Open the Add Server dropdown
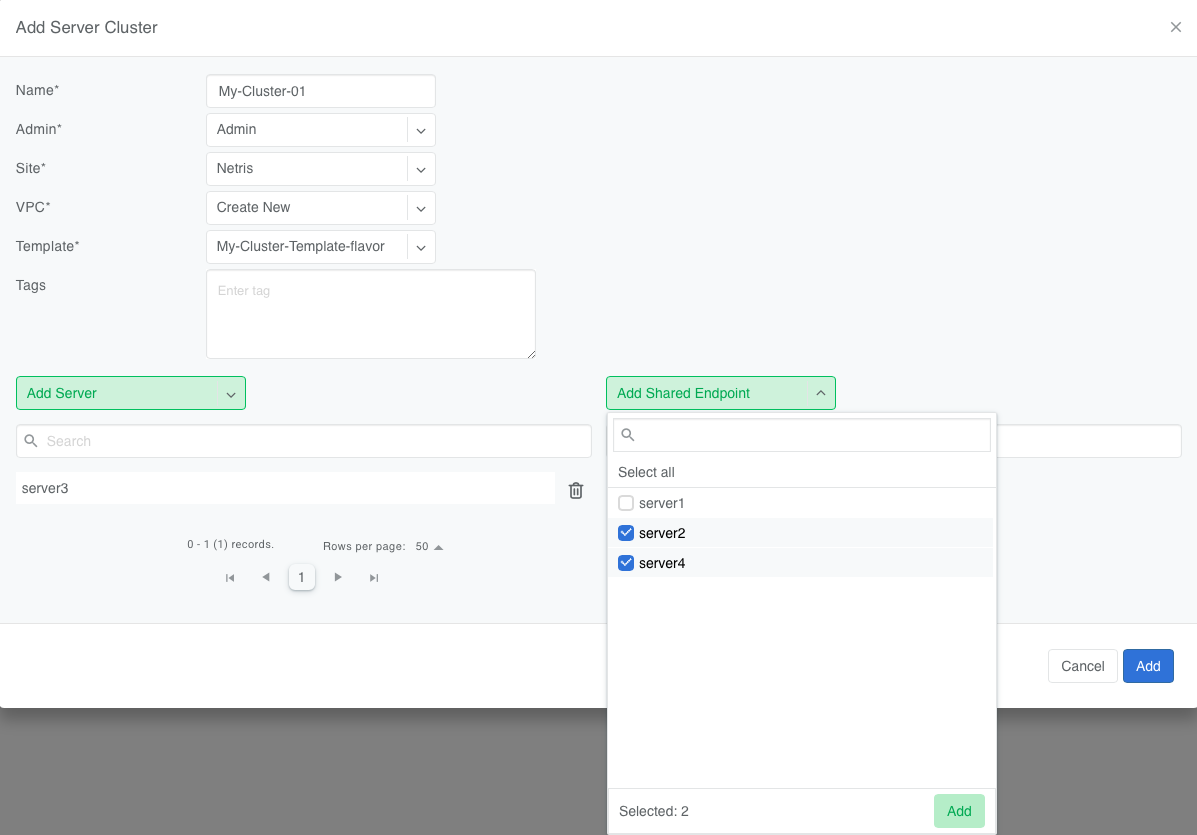 (131, 393)
